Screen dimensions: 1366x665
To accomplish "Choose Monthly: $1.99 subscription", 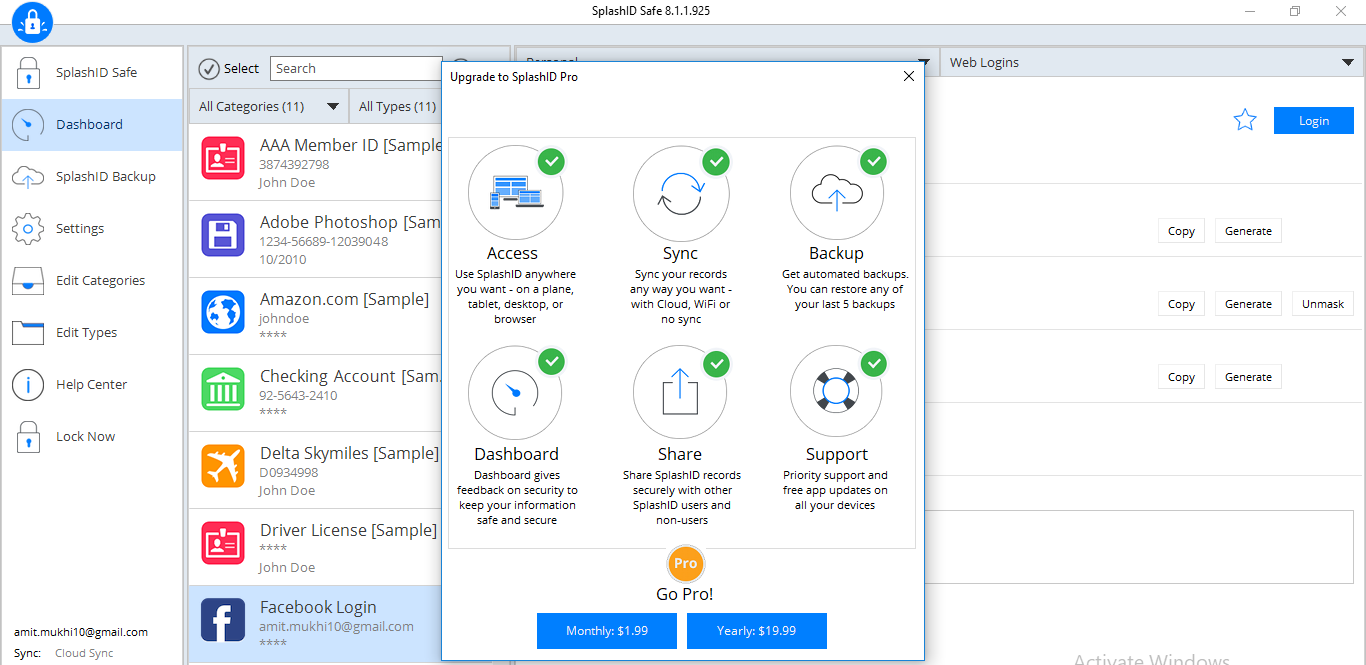I will coord(607,631).
